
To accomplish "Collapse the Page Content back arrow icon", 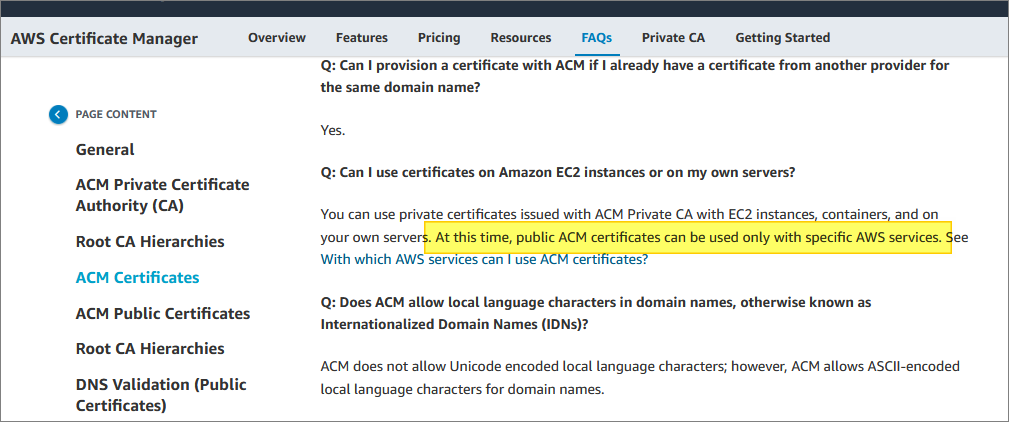I will (x=58, y=115).
